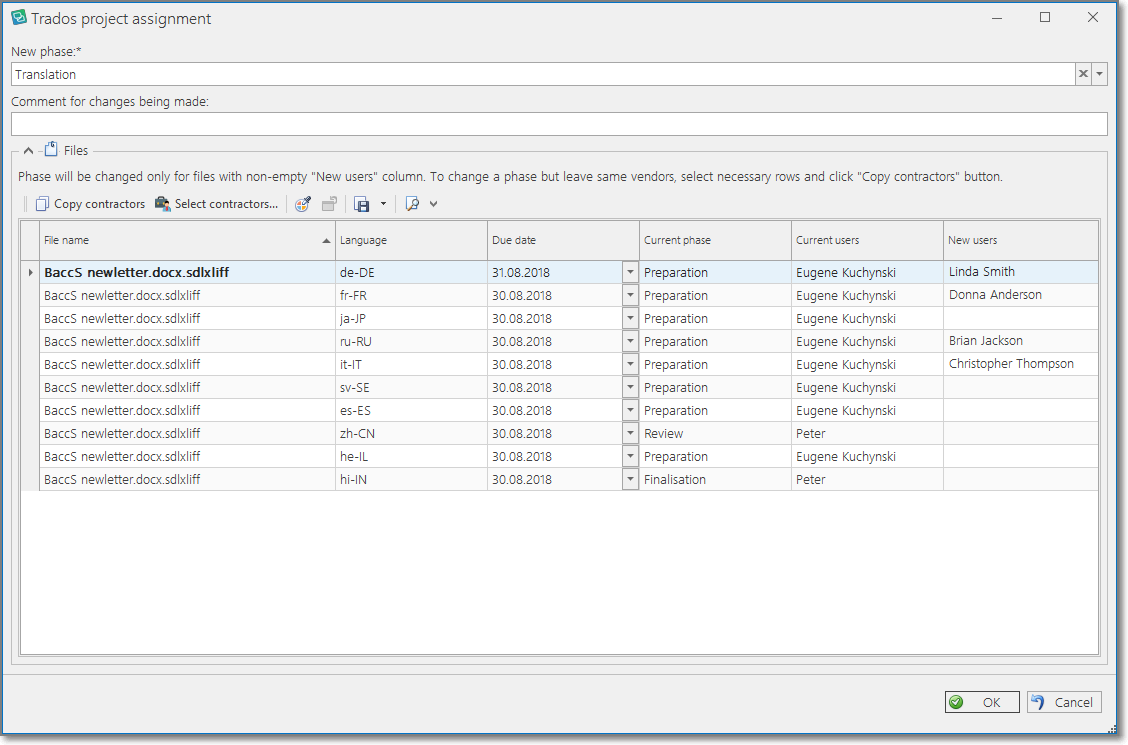Expand the toolbar overflow chevron
The image size is (1128, 745).
pos(434,204)
